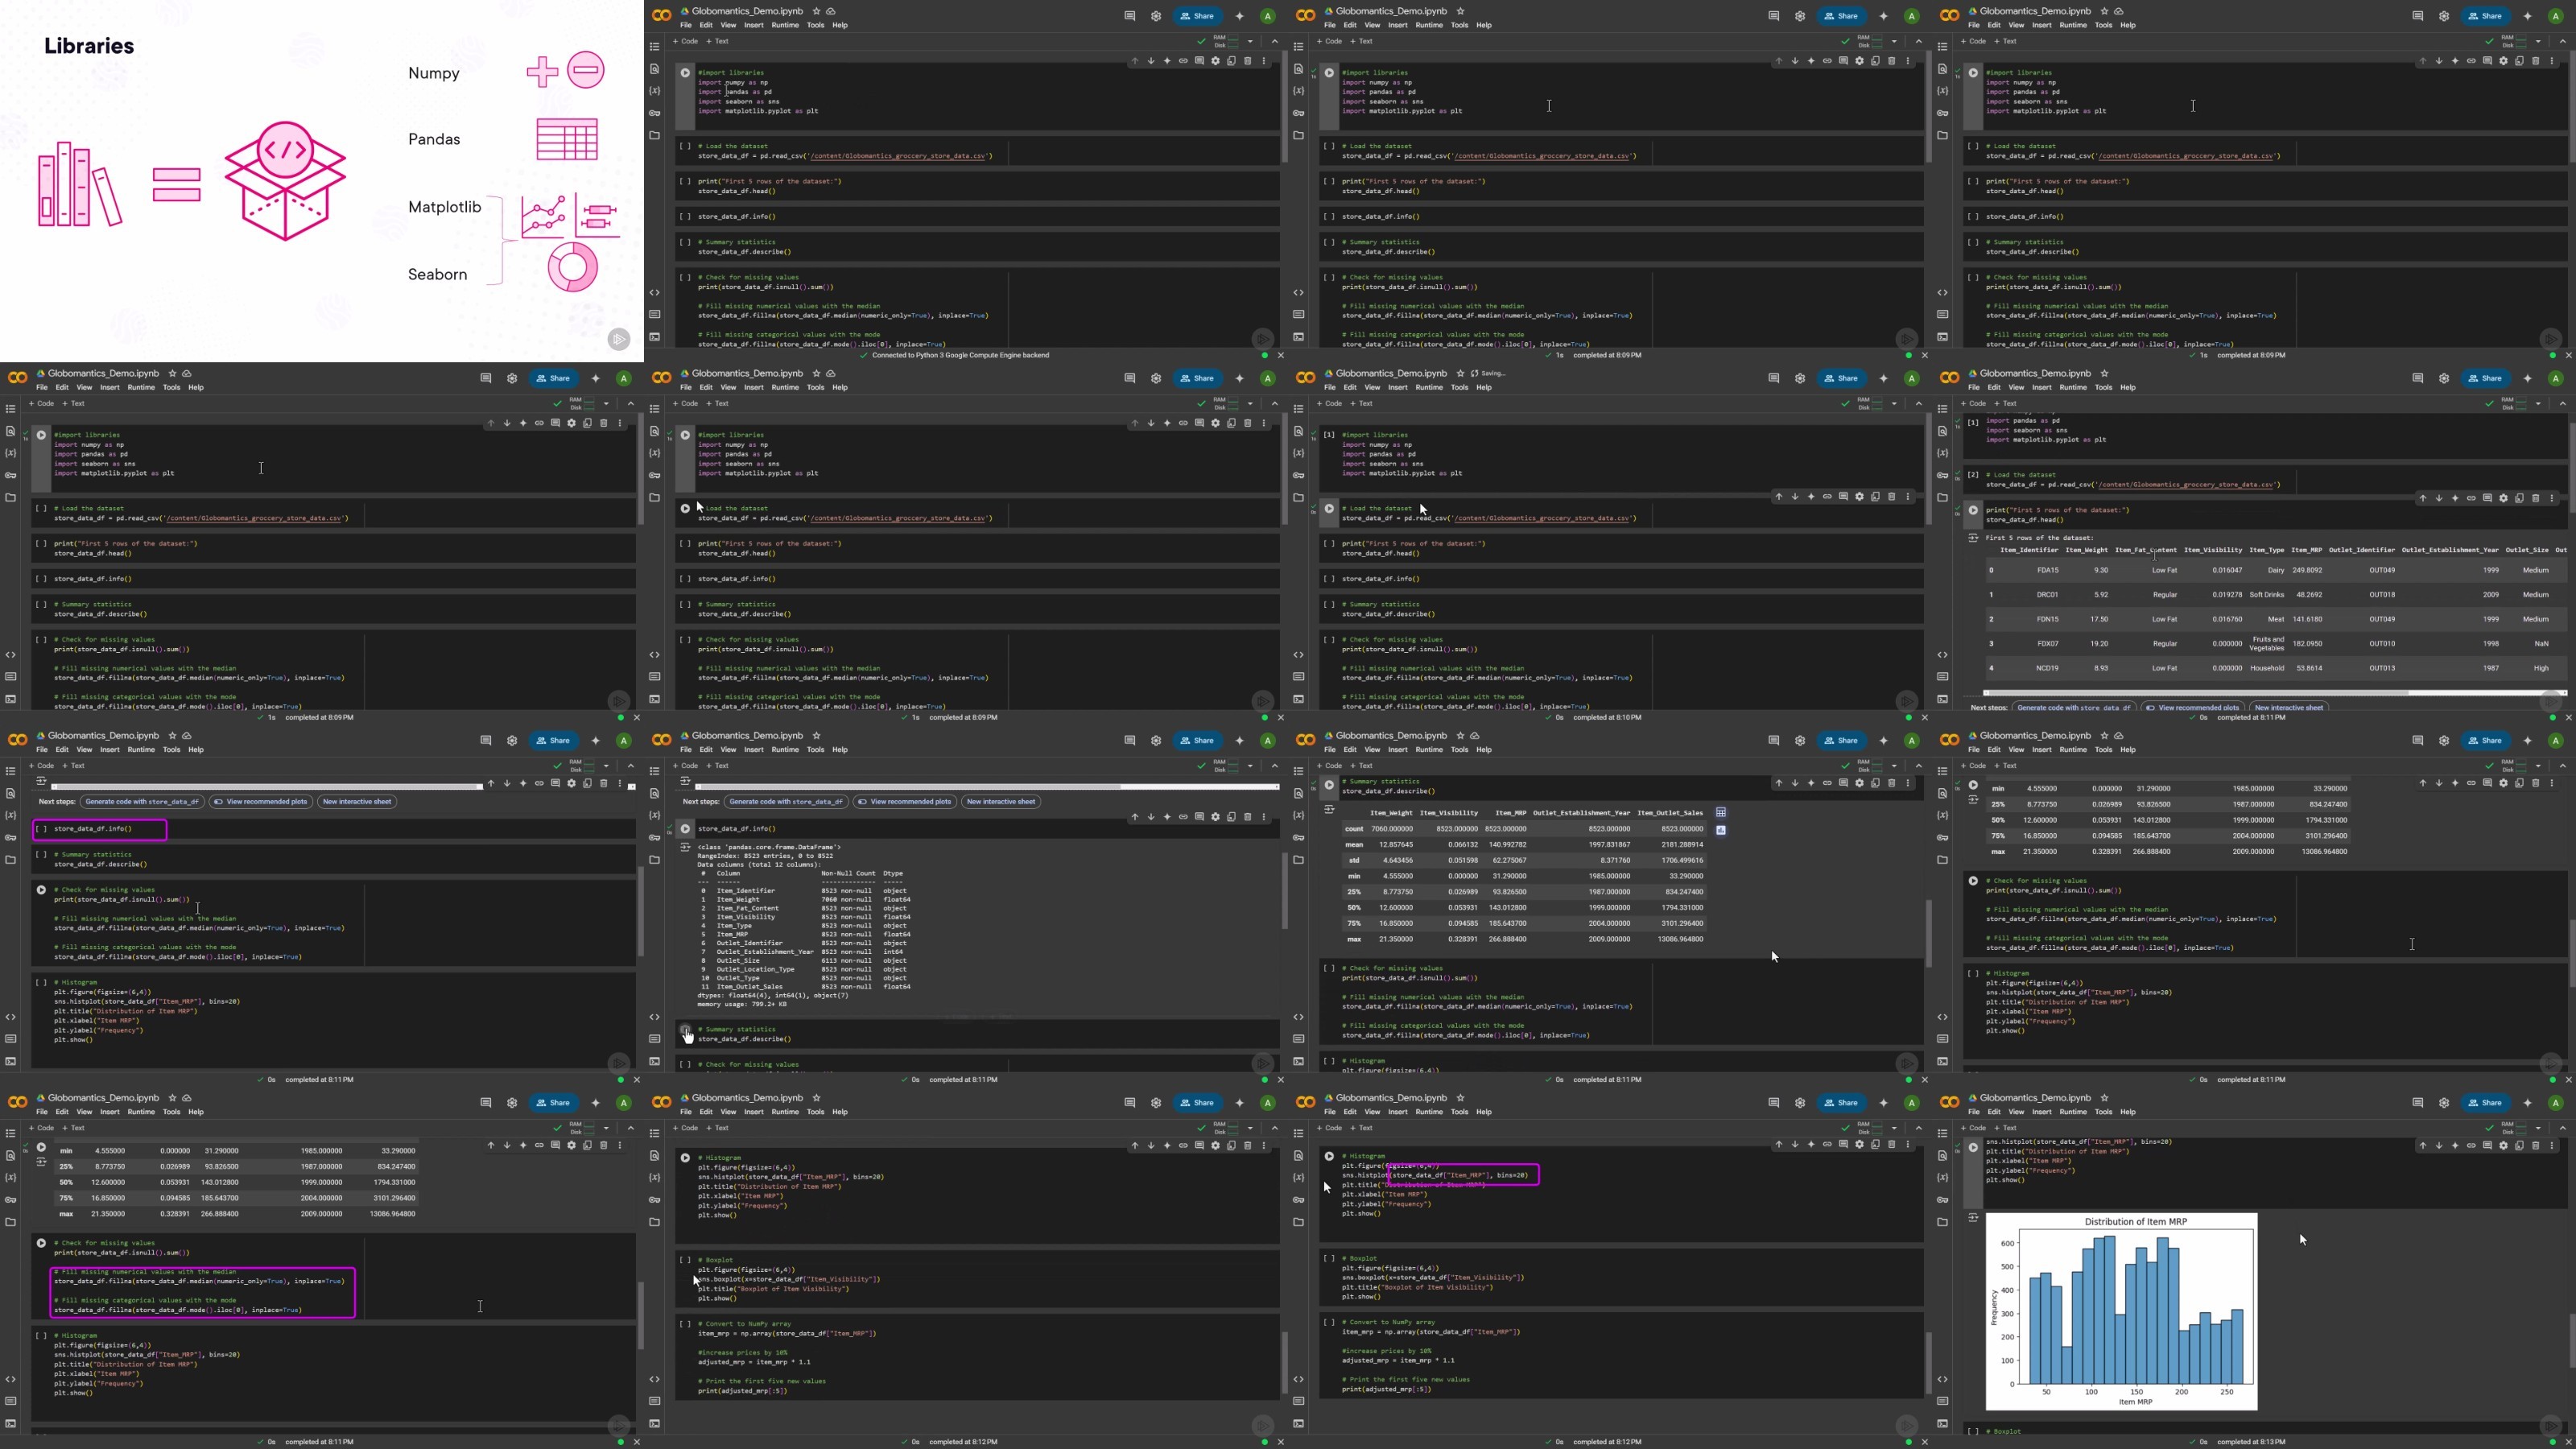Open RAM Disk dropdown arrow in info() output frame
The height and width of the screenshot is (1449, 2576).
(1250, 766)
